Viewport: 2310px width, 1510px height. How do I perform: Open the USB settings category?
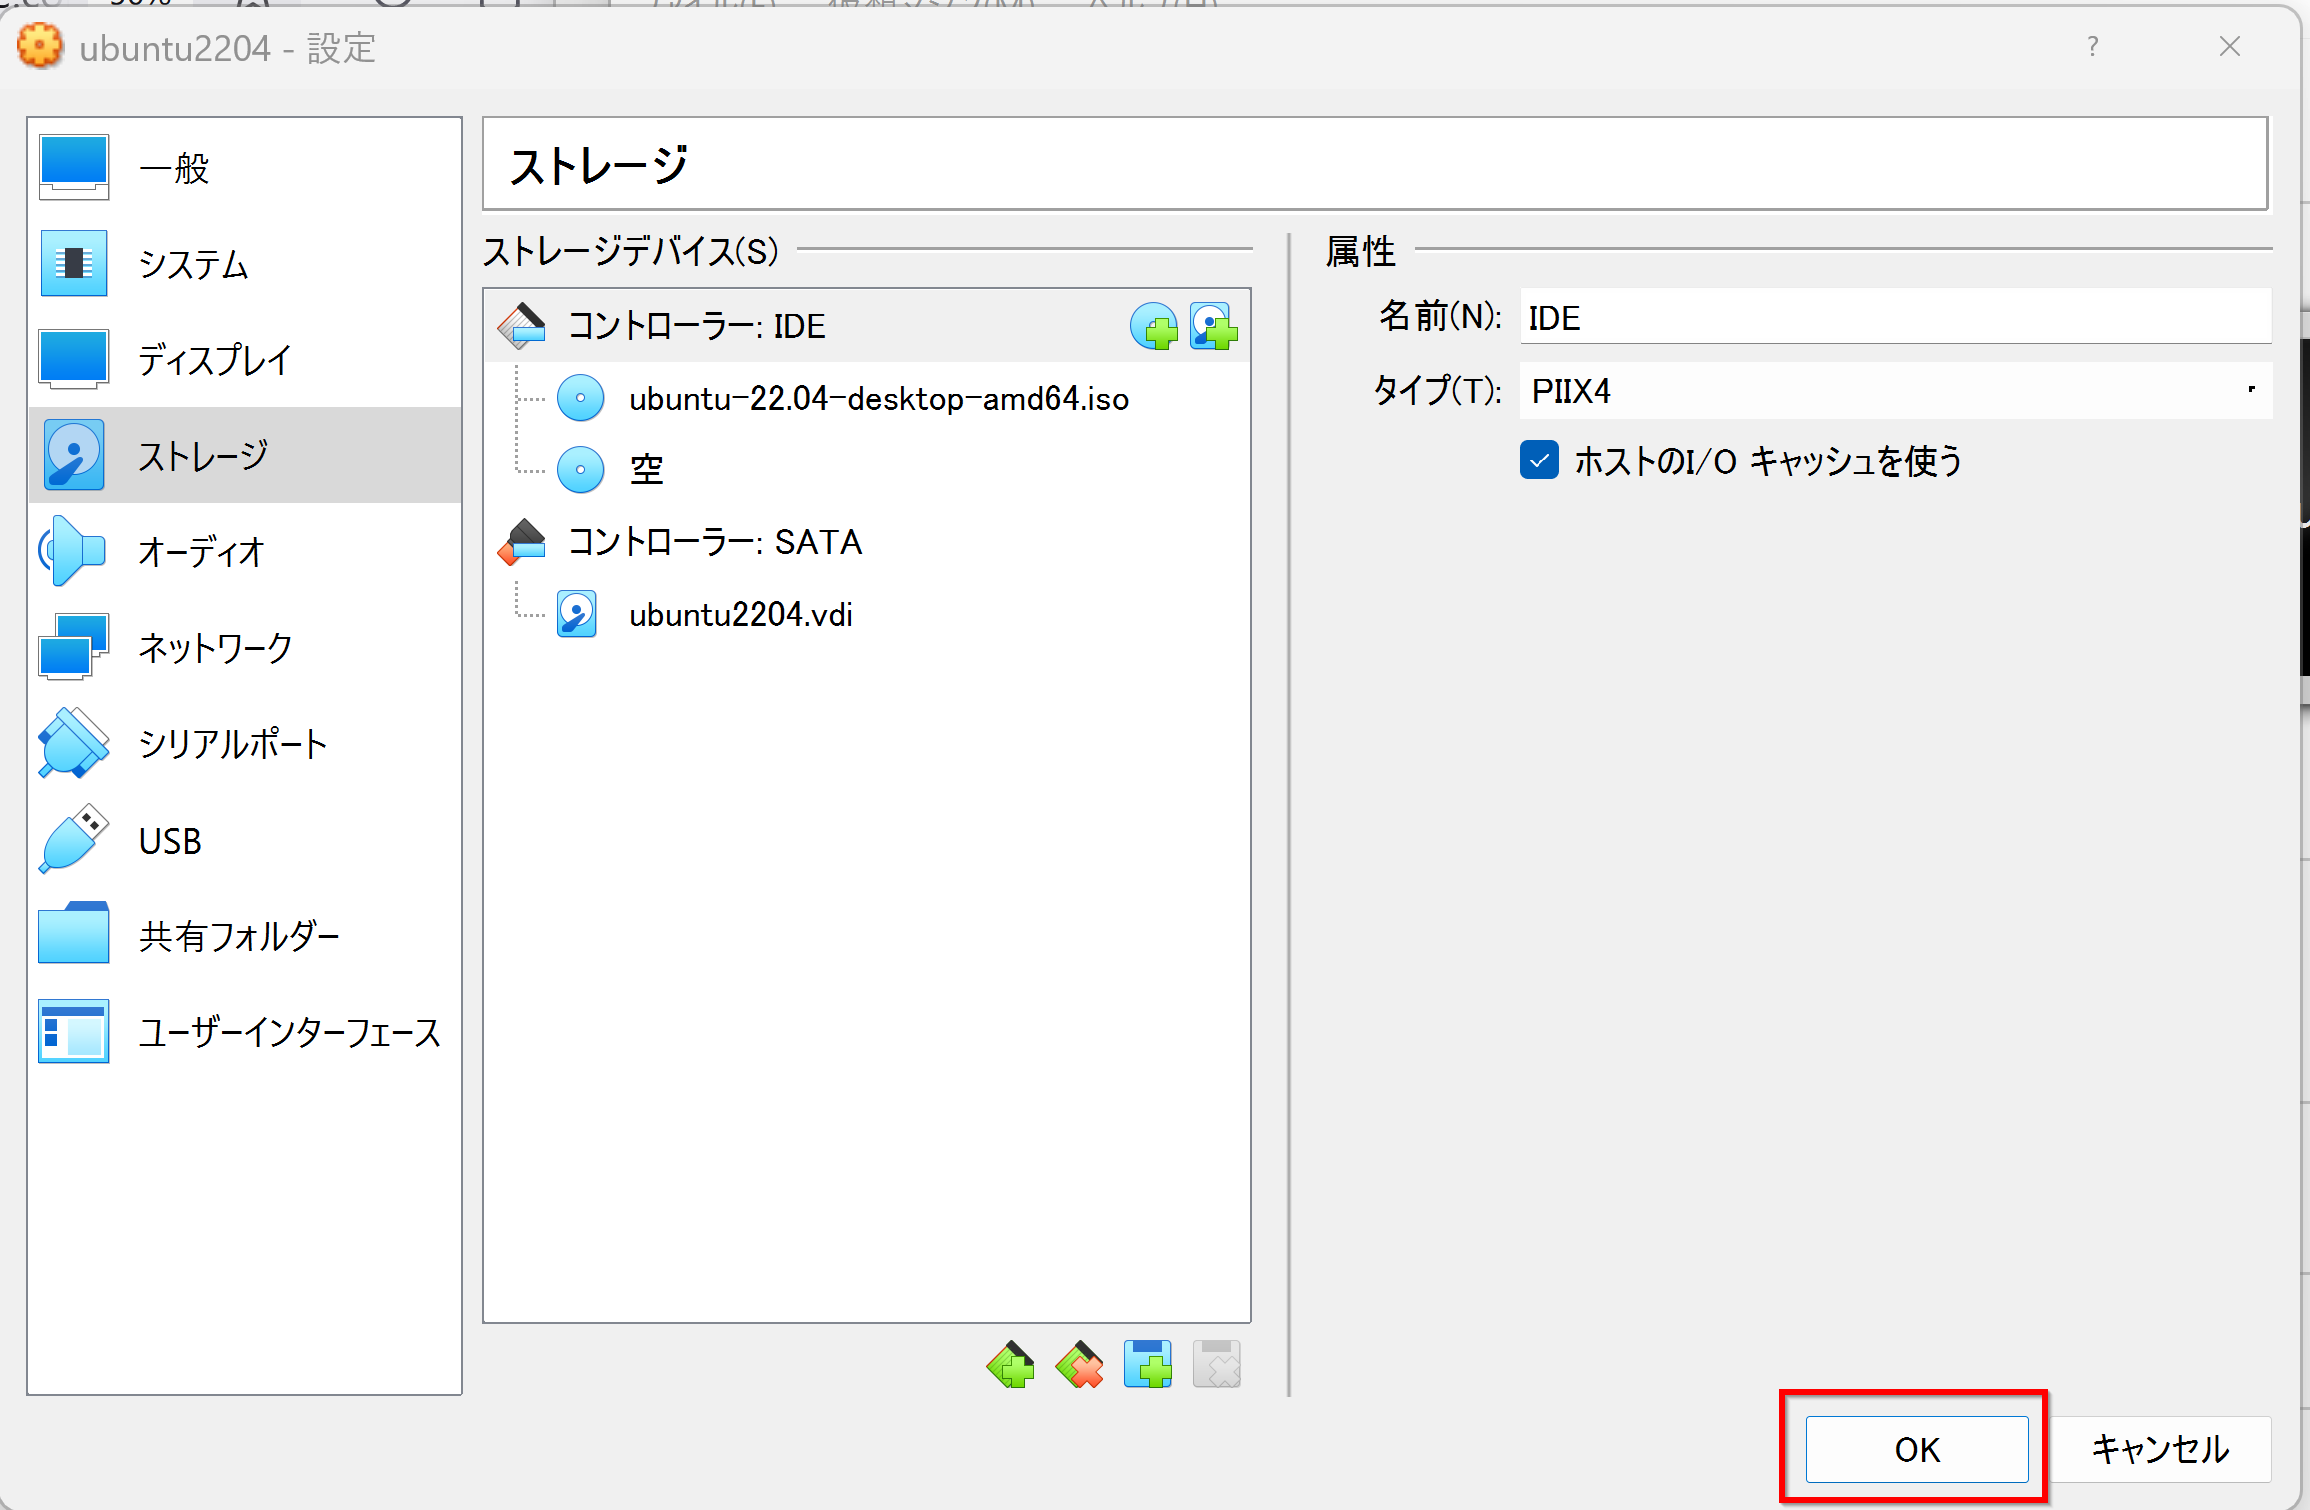coord(245,840)
